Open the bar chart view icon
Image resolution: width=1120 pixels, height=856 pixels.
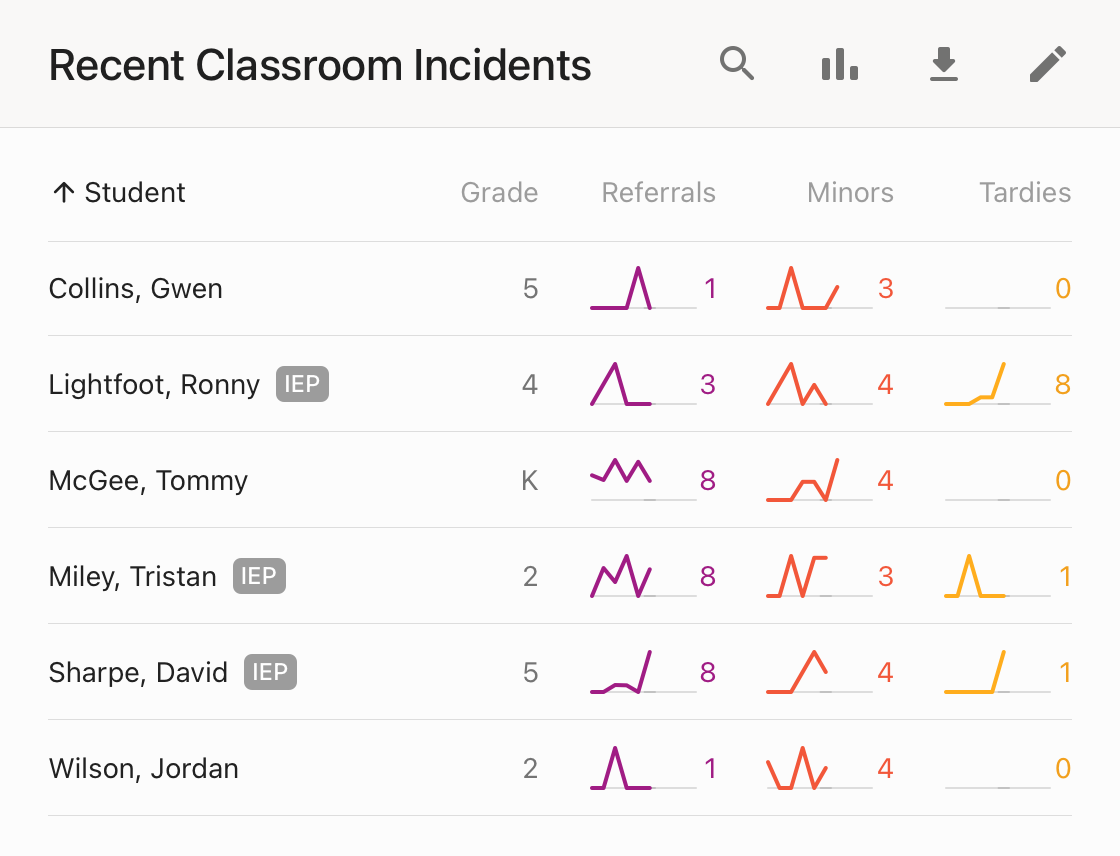(x=840, y=65)
